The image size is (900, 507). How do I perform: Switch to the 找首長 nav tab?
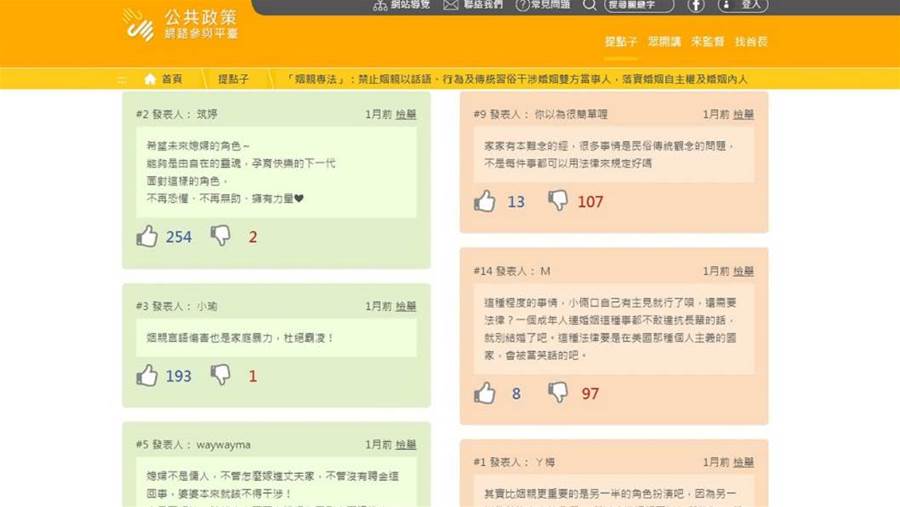point(751,41)
